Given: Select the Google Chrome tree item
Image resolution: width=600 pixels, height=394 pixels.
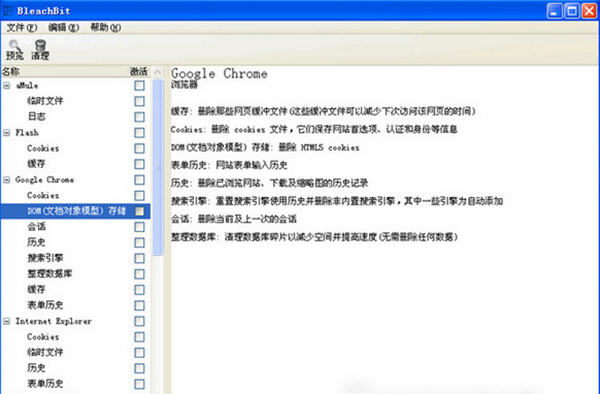Looking at the screenshot, I should point(45,180).
